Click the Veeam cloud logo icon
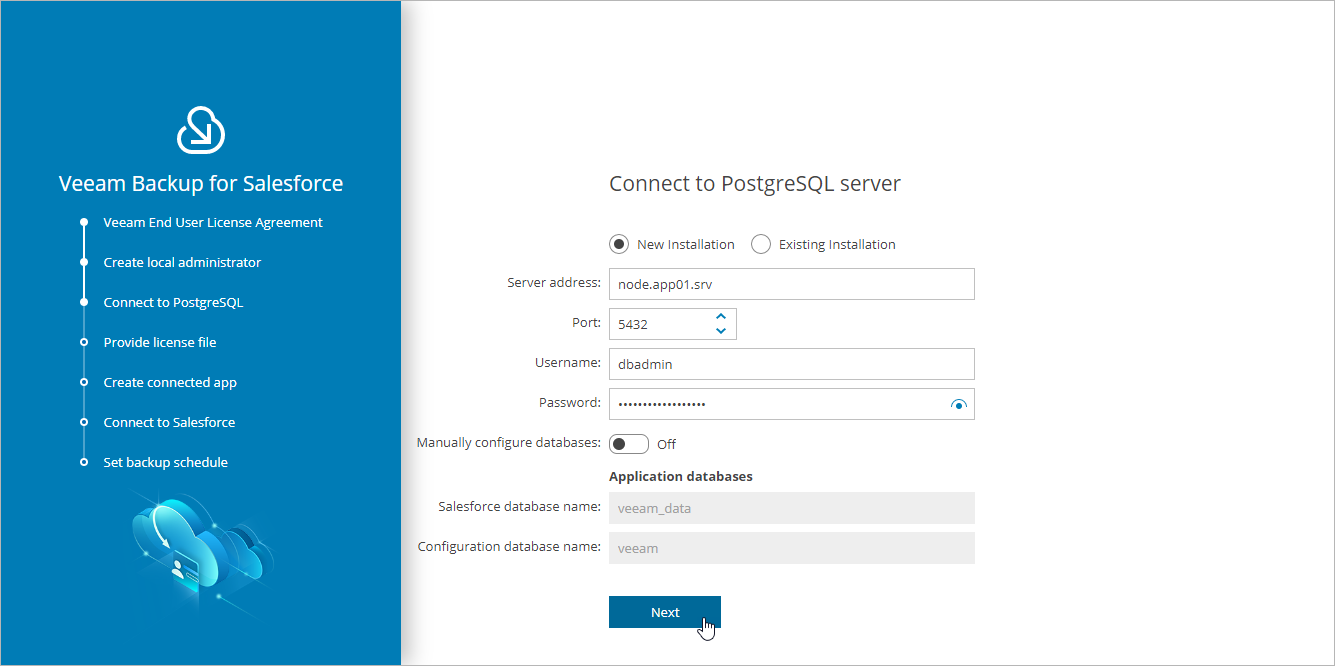 (x=201, y=130)
